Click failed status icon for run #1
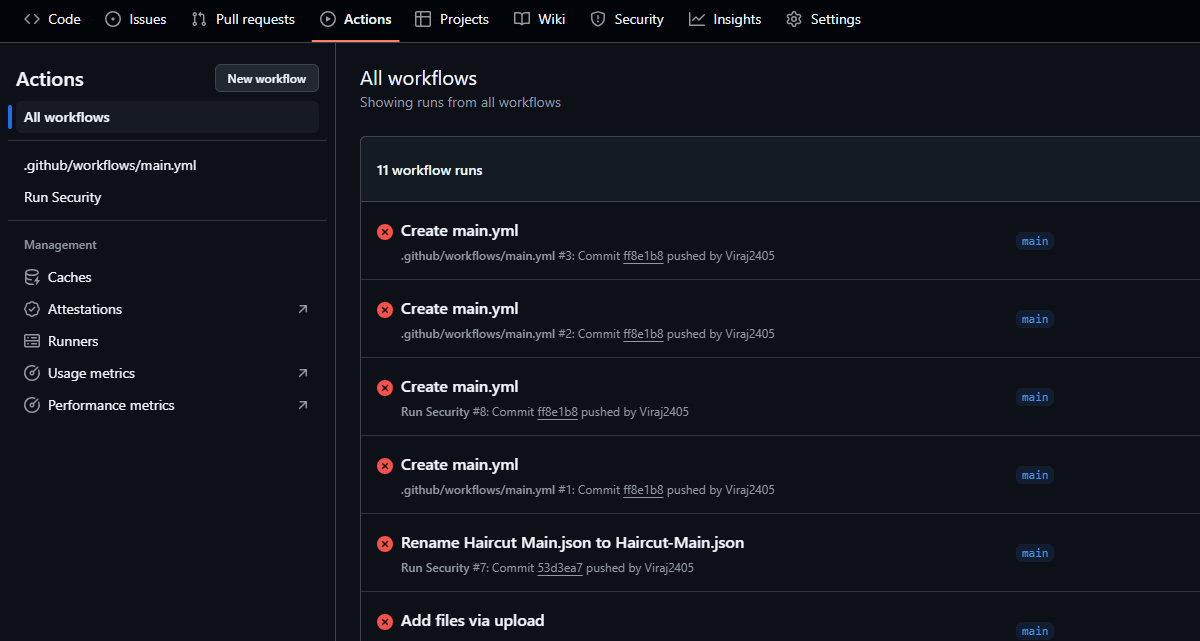Image resolution: width=1200 pixels, height=641 pixels. [x=385, y=466]
